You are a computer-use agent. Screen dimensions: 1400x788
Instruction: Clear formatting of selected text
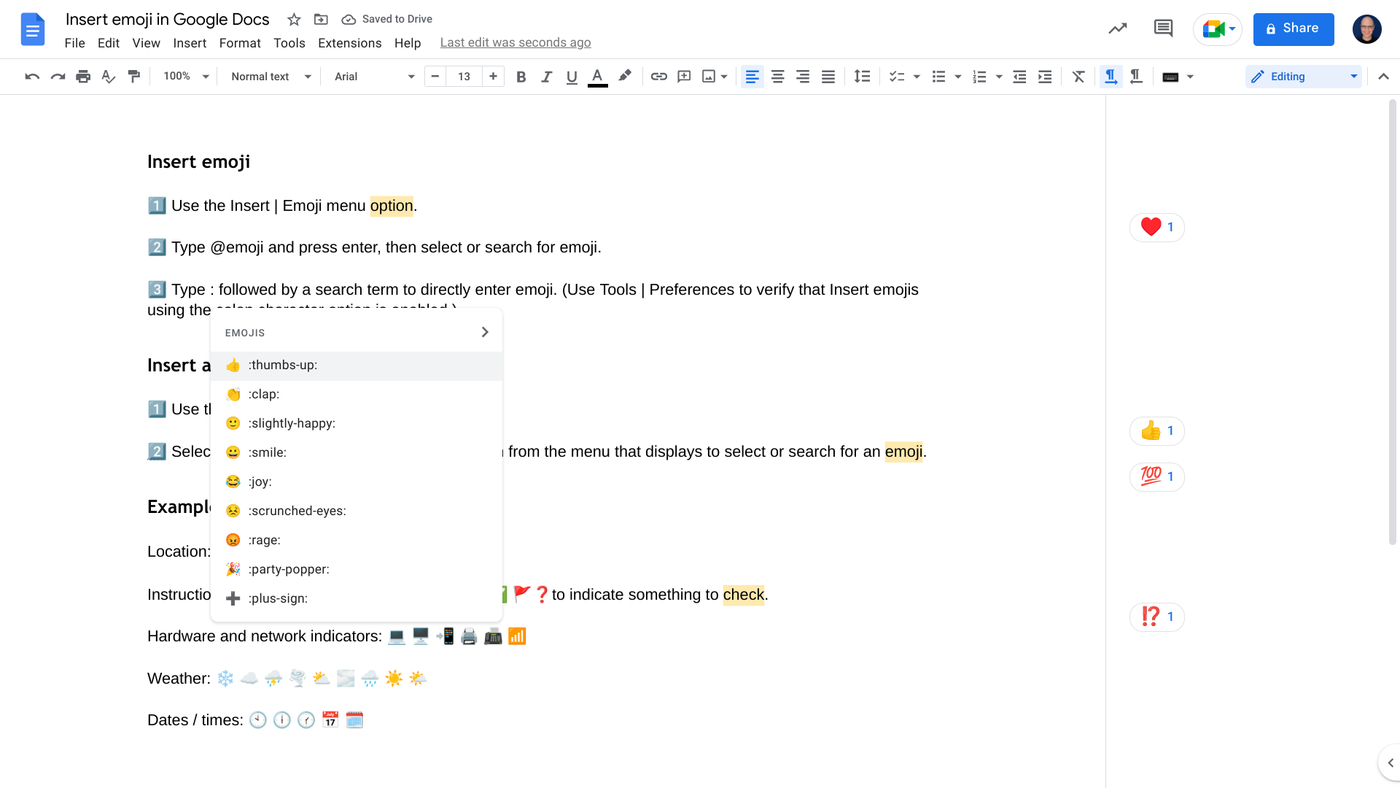pyautogui.click(x=1077, y=76)
